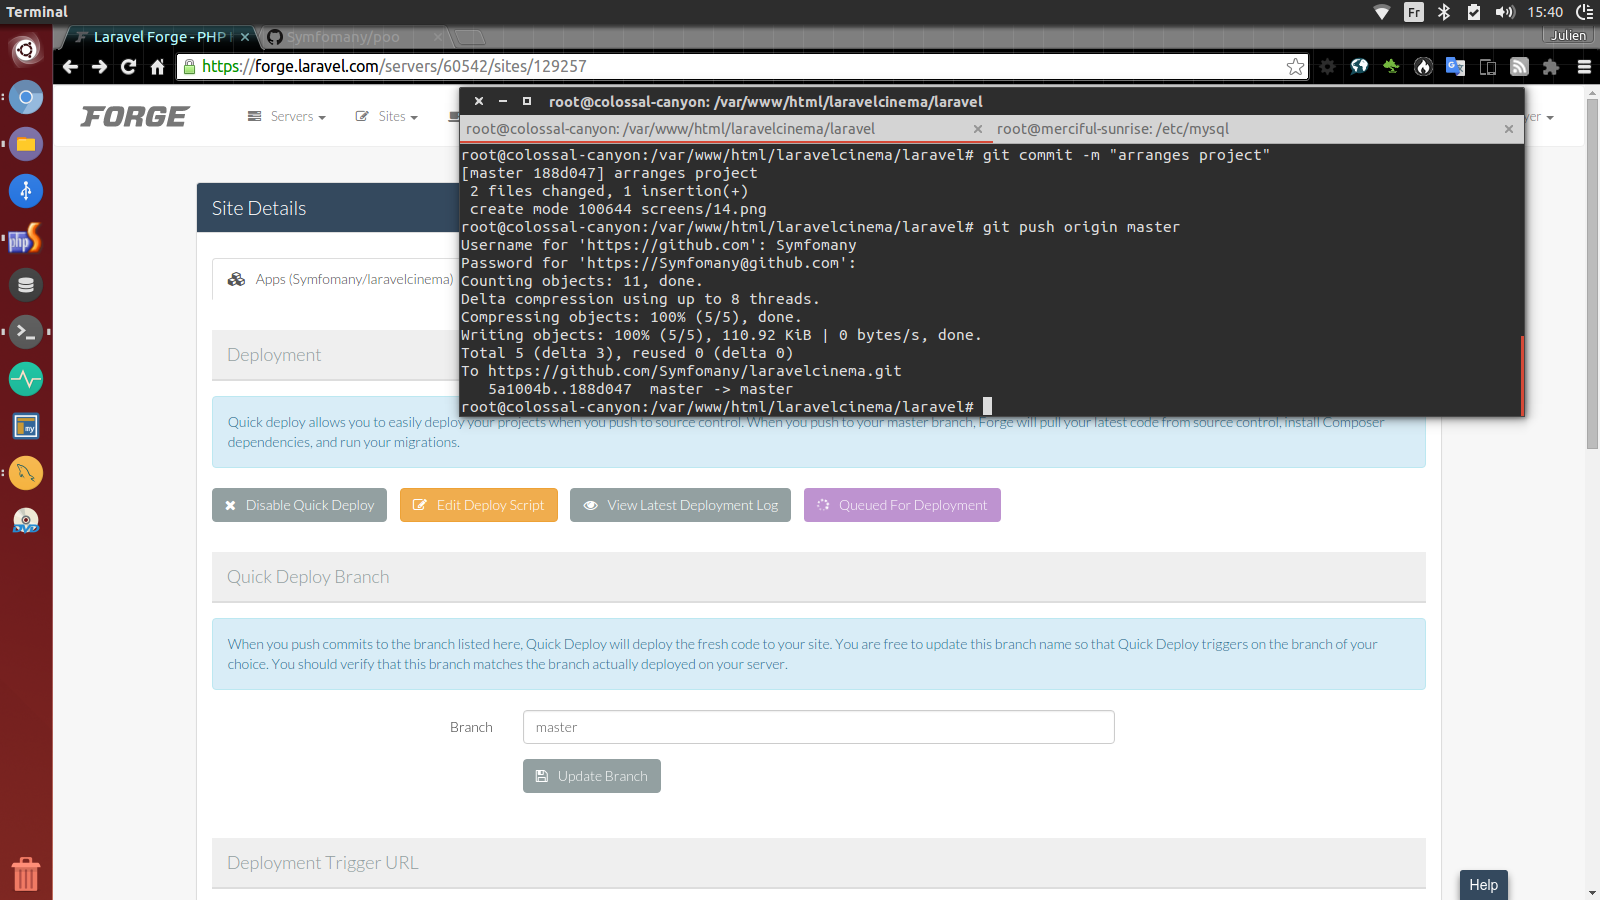Open a new browser tab

tap(469, 38)
